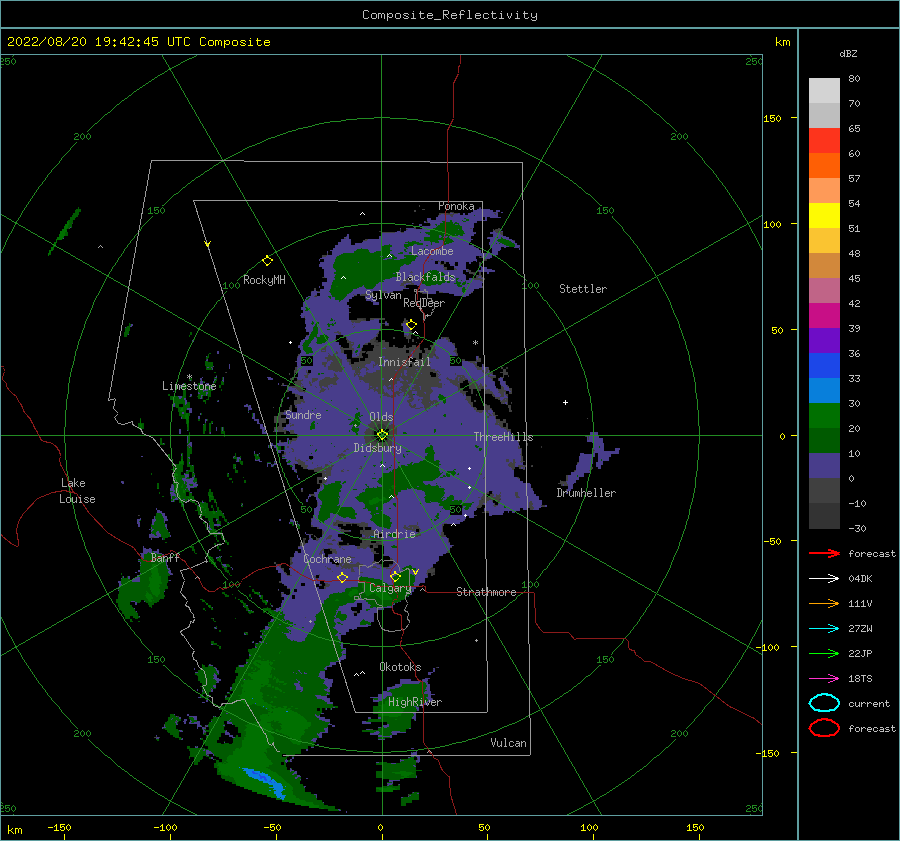Image resolution: width=900 pixels, height=841 pixels.
Task: Click the white asterisk marker east of Innisfail
Action: [x=475, y=343]
